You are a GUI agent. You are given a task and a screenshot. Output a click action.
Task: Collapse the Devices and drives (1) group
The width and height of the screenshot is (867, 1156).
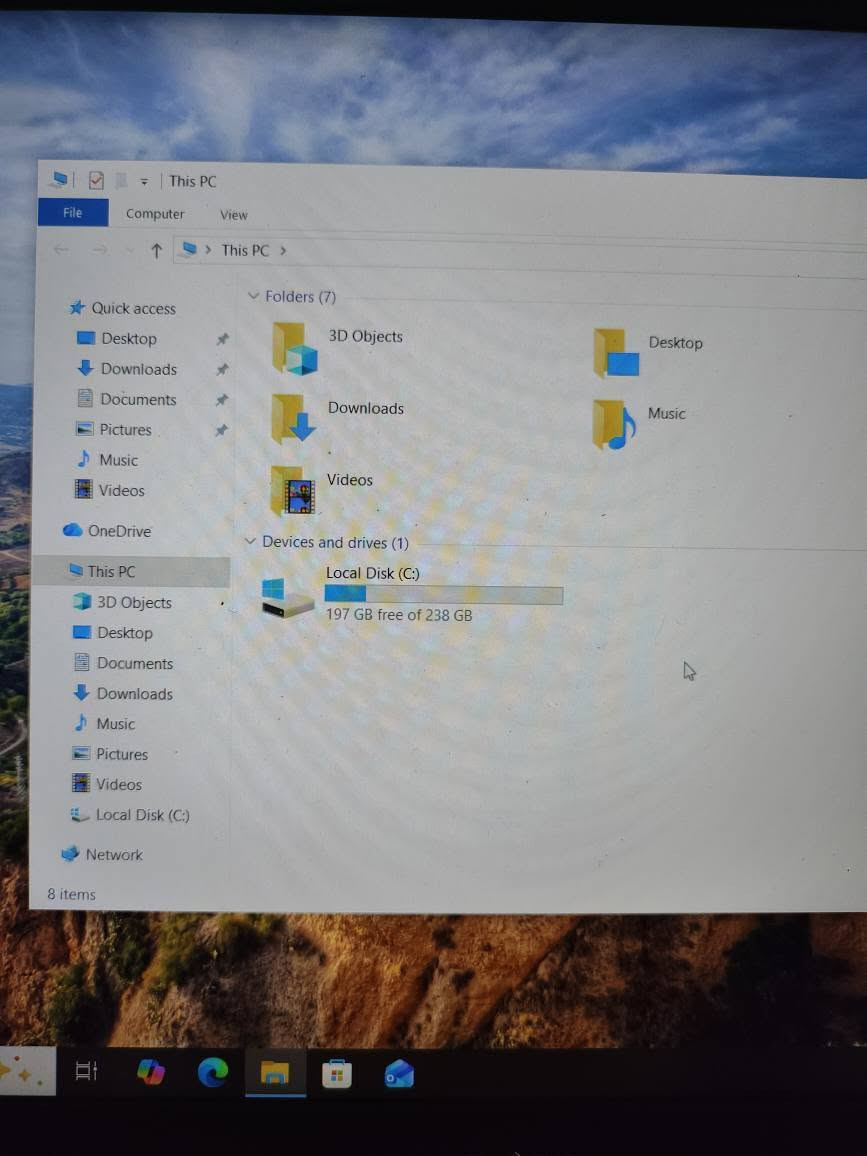(x=250, y=541)
